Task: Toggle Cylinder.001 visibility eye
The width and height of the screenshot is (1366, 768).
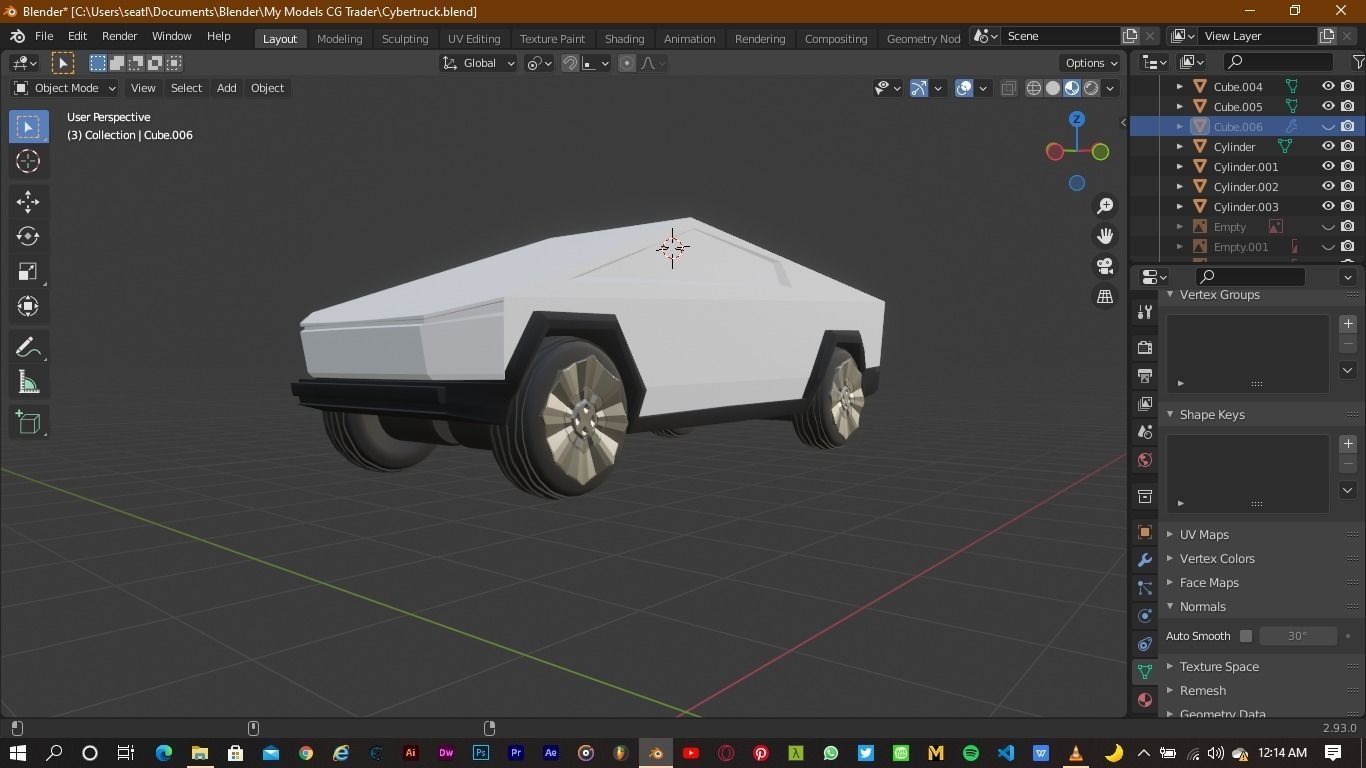Action: coord(1328,166)
